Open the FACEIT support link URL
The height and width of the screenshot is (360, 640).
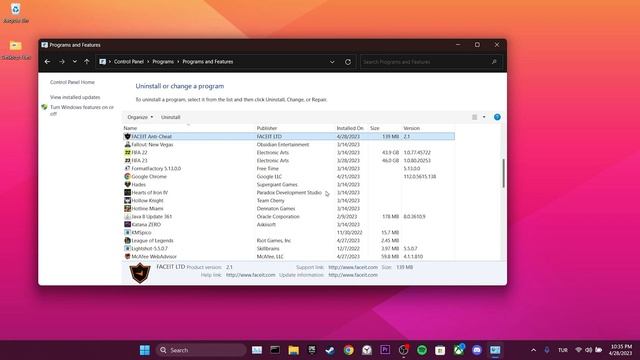pyautogui.click(x=353, y=267)
